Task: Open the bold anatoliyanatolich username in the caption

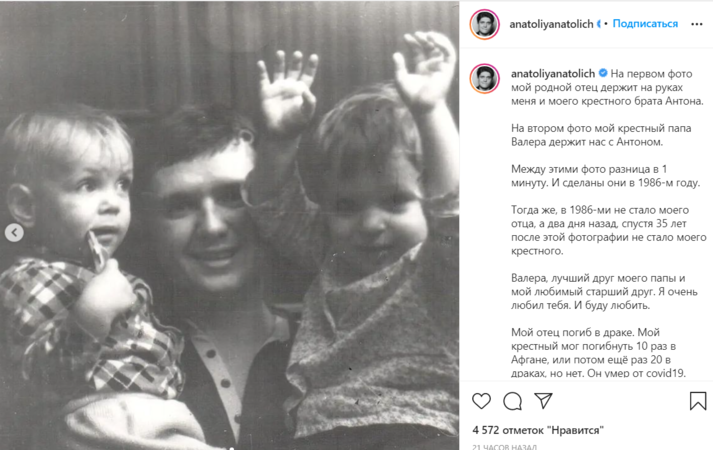Action: [552, 74]
